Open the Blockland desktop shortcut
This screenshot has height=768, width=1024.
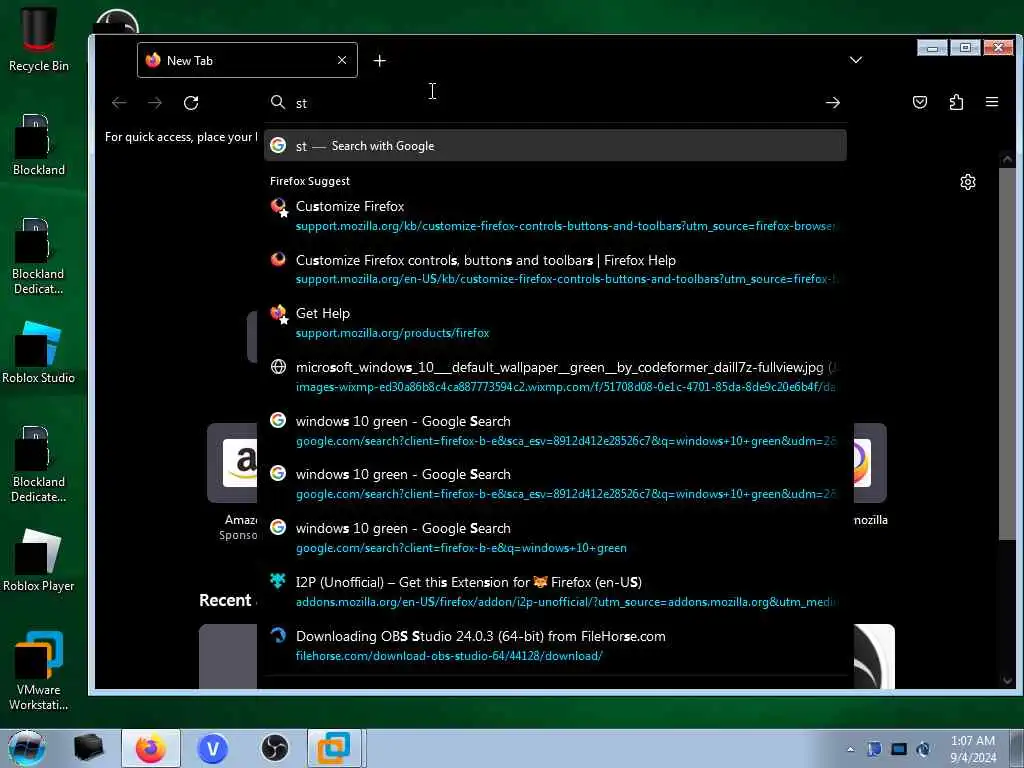click(x=39, y=145)
